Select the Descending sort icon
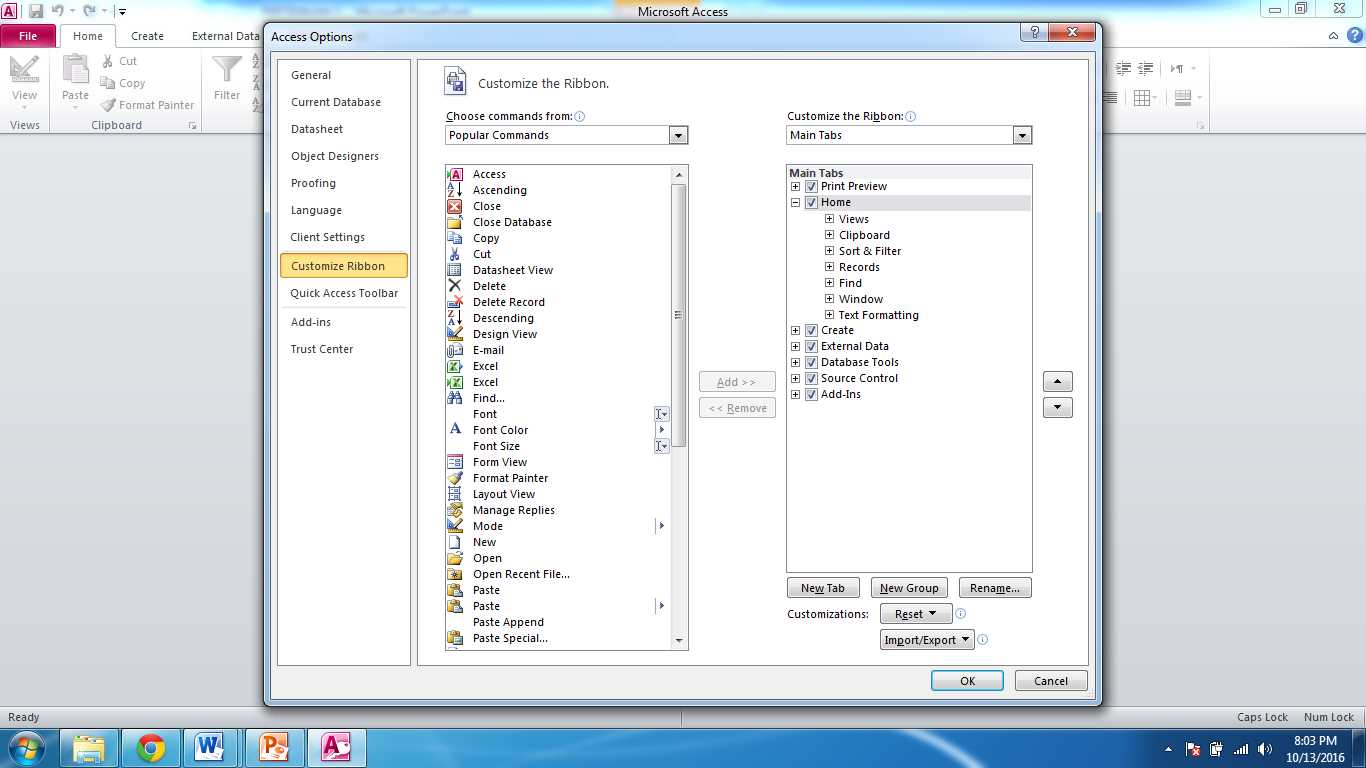 pos(455,318)
